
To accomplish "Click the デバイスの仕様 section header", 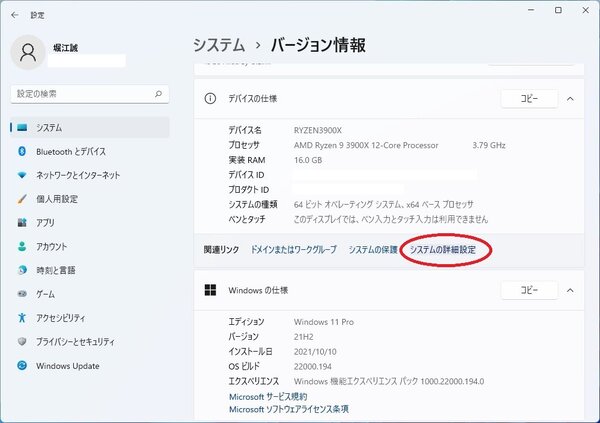I will [389, 99].
